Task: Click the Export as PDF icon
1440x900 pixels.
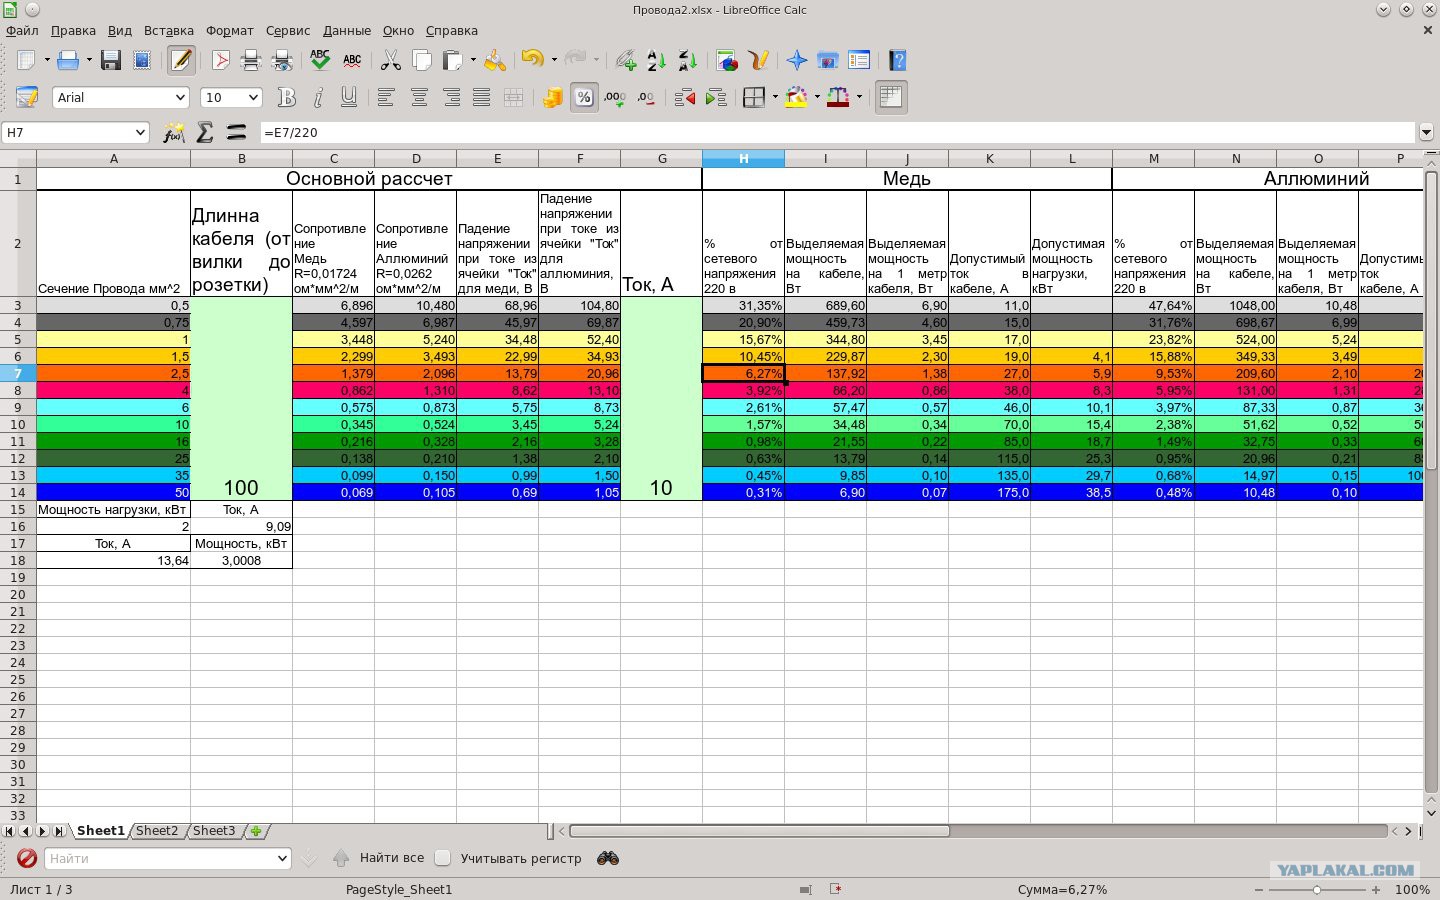Action: (220, 61)
